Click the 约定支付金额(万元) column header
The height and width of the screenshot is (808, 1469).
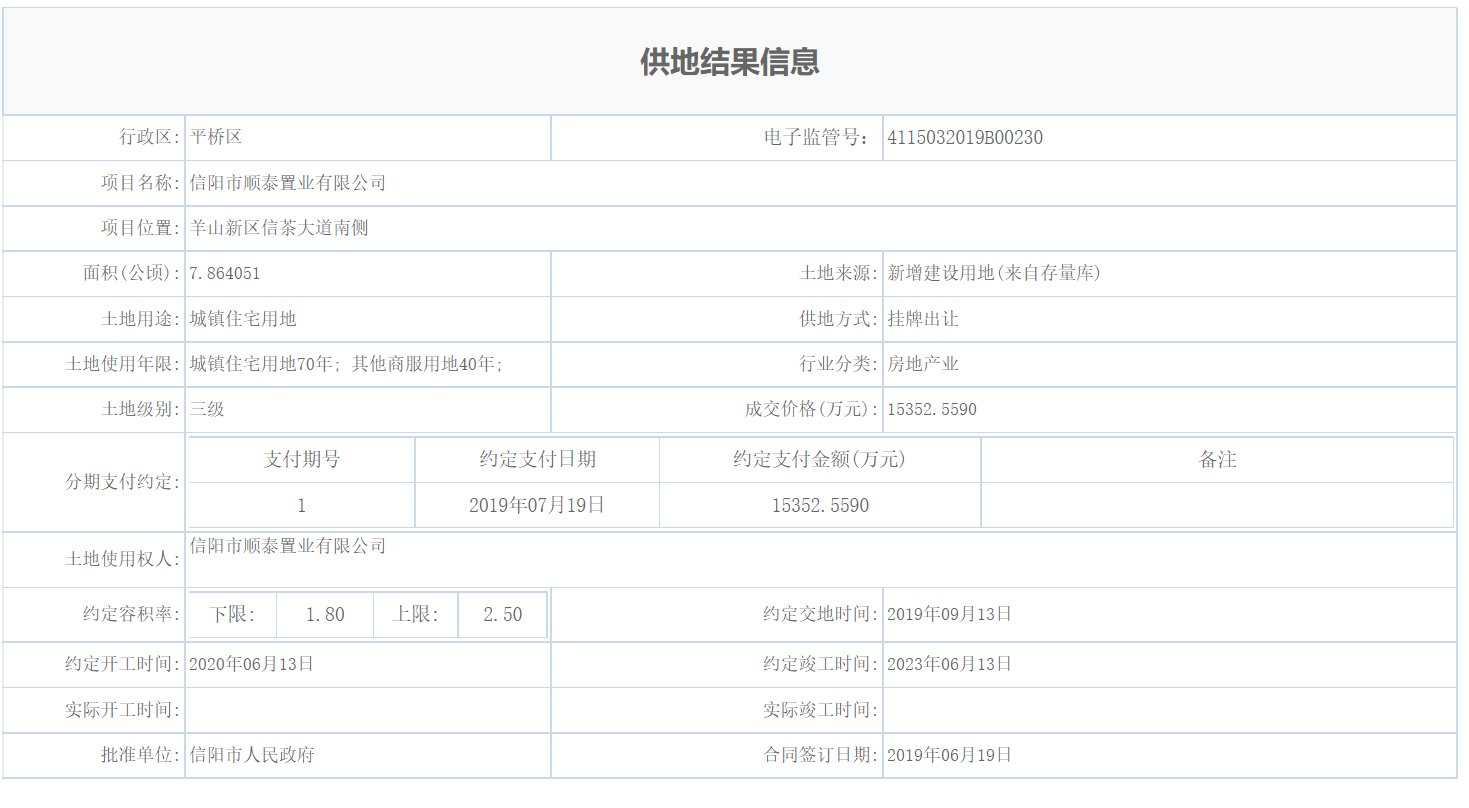(819, 459)
